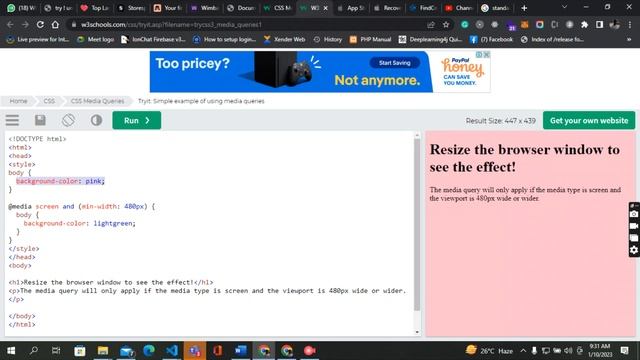Screen dimensions: 640x360
Task: Click the video record icon on side panel
Action: tap(634, 226)
